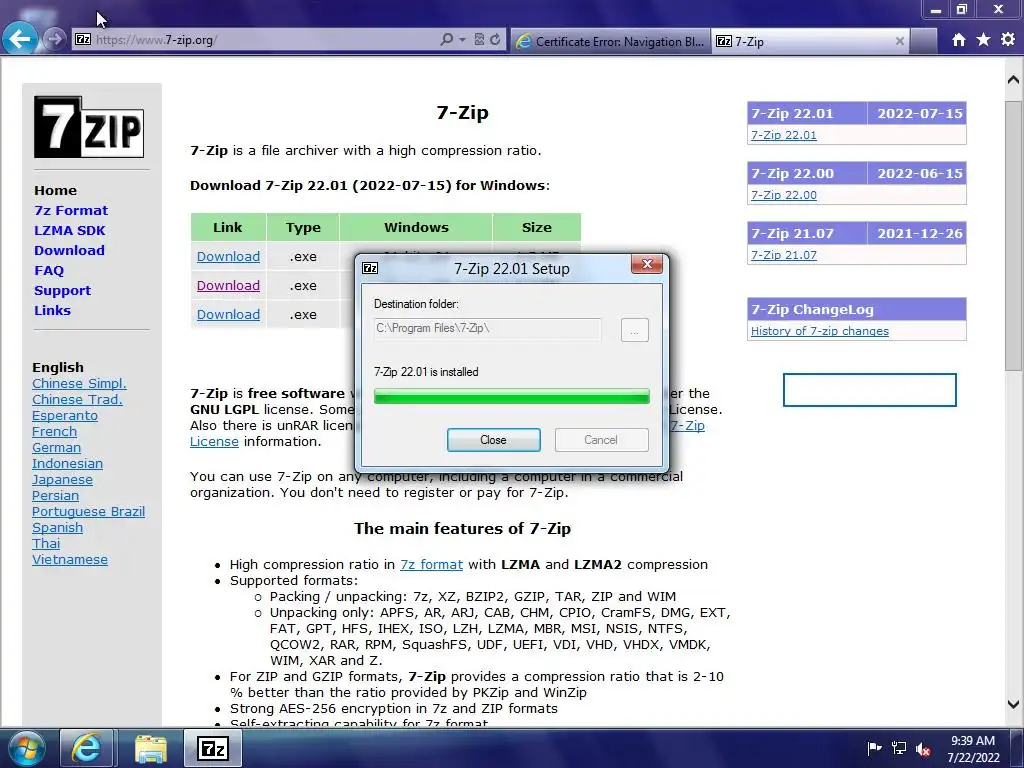Open the FAQ sidebar link
Image resolution: width=1024 pixels, height=768 pixels.
click(49, 270)
